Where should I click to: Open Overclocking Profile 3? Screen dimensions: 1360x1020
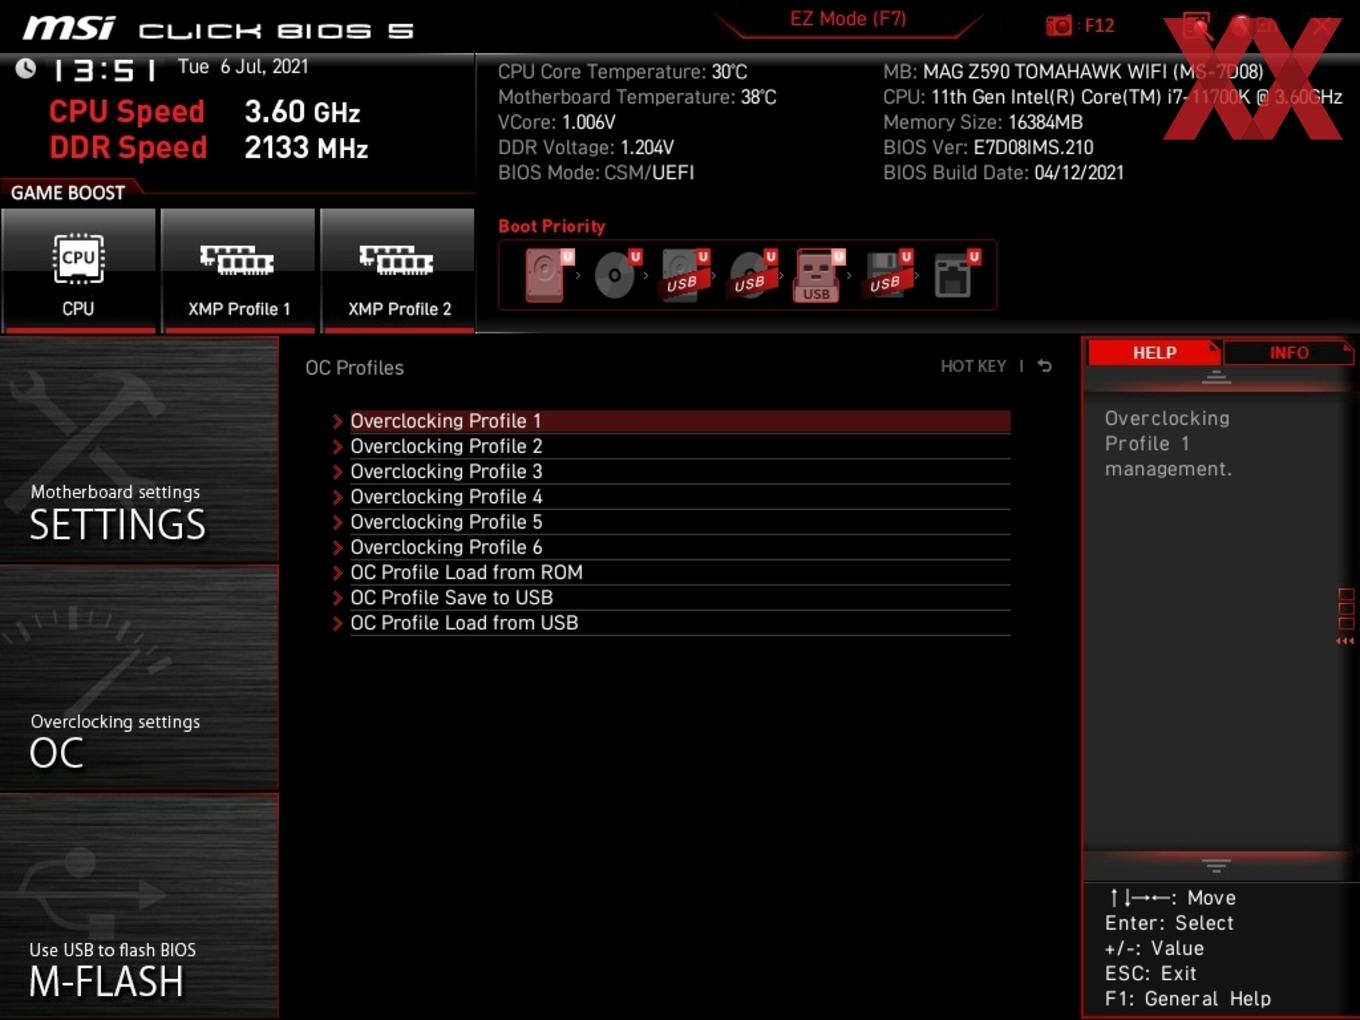pos(671,471)
